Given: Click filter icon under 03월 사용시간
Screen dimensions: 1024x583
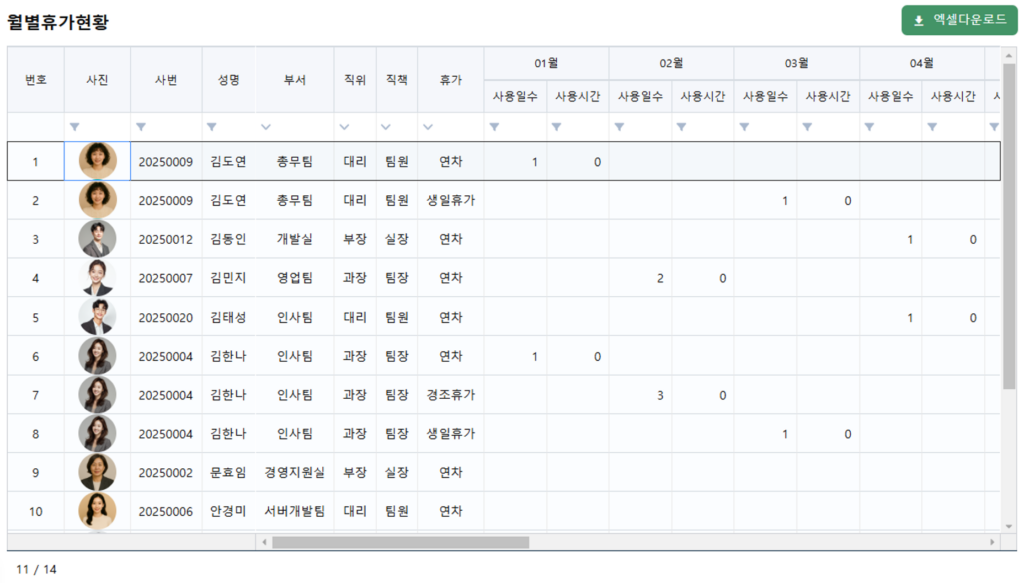Looking at the screenshot, I should click(x=806, y=127).
